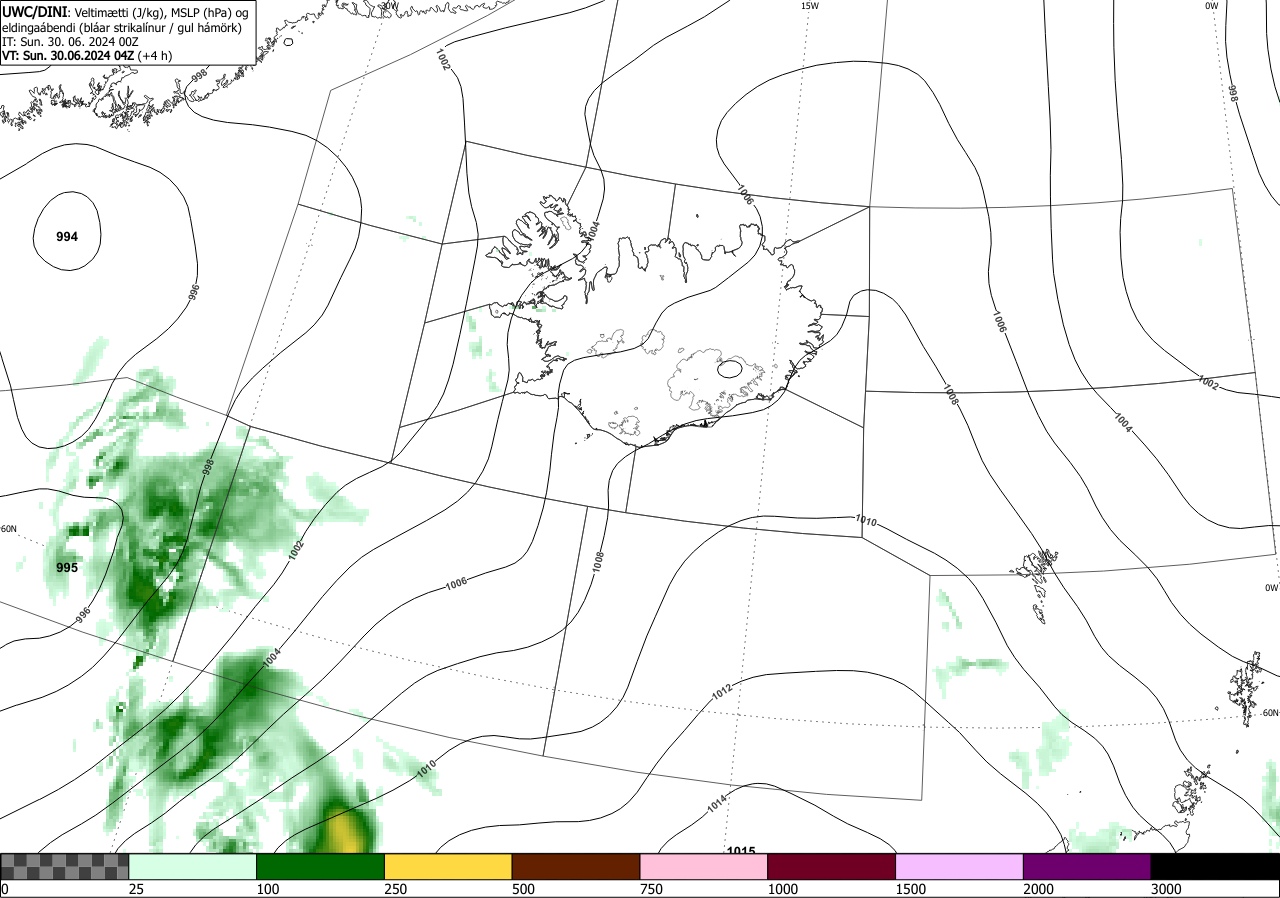Click the Vatnajökull glacier outline on Iceland
The image size is (1280, 898).
pos(715,383)
